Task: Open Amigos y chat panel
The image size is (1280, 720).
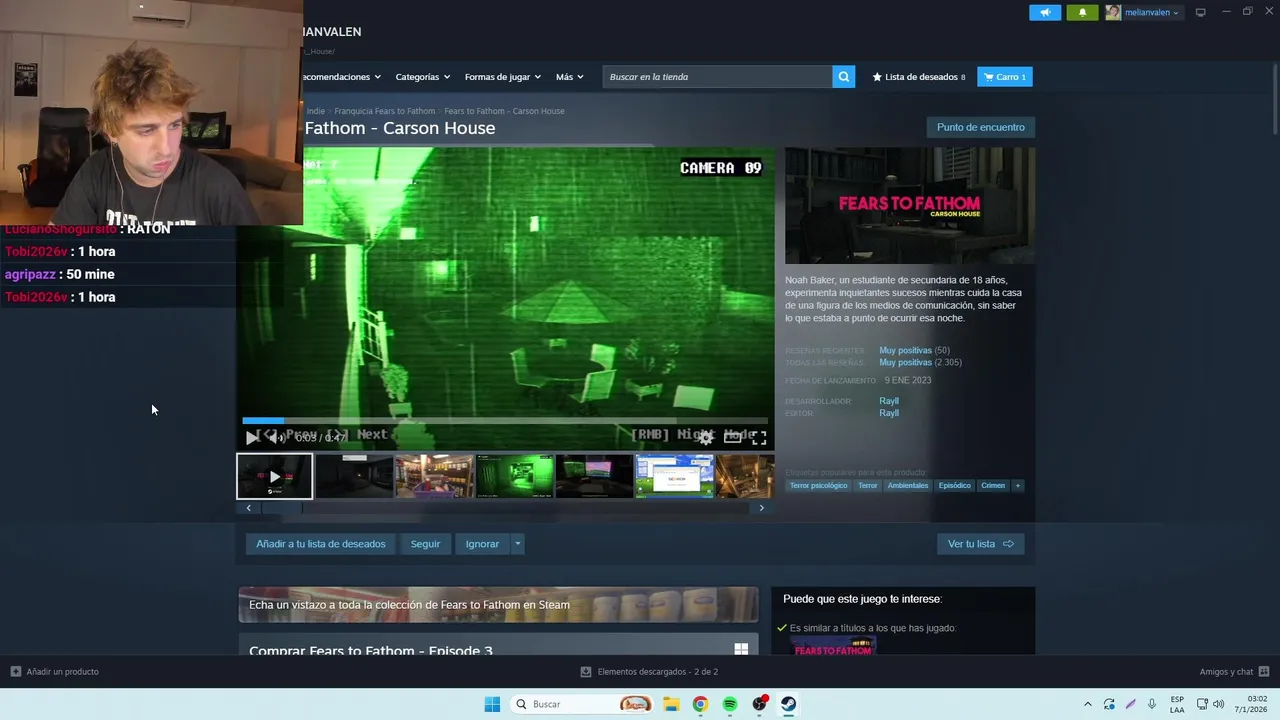Action: tap(1234, 672)
